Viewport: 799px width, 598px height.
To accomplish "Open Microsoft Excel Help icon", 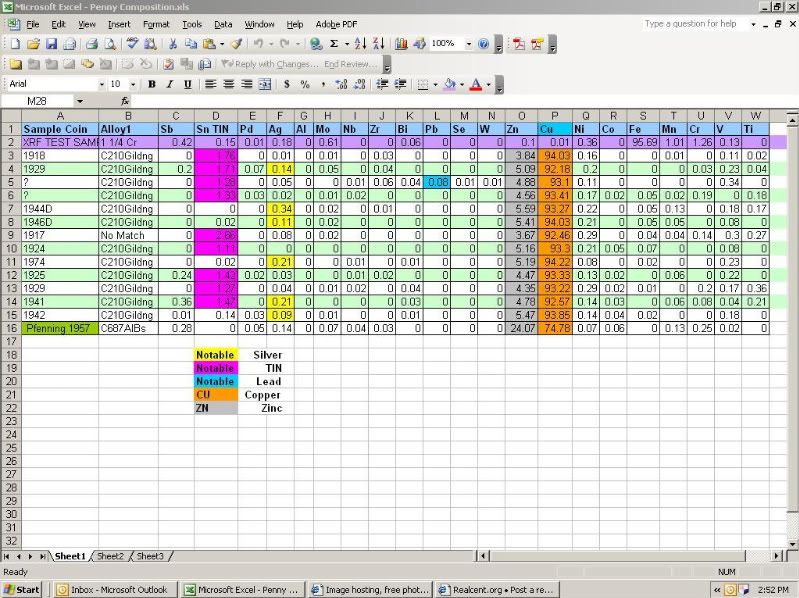I will (x=483, y=44).
